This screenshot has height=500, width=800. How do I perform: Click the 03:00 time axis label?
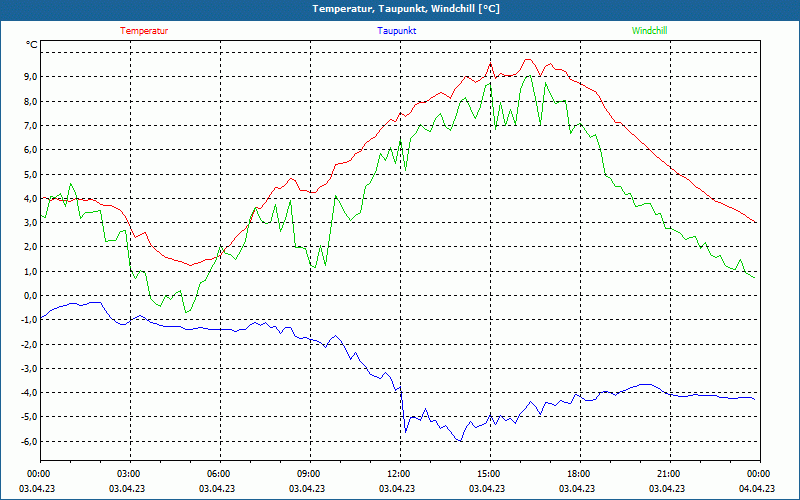131,474
